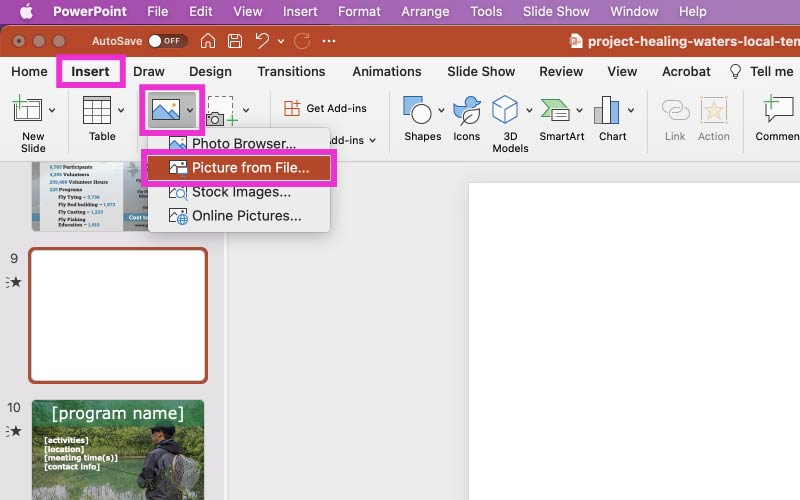Switch to the Insert ribbon tab
Viewport: 800px width, 500px height.
(90, 71)
